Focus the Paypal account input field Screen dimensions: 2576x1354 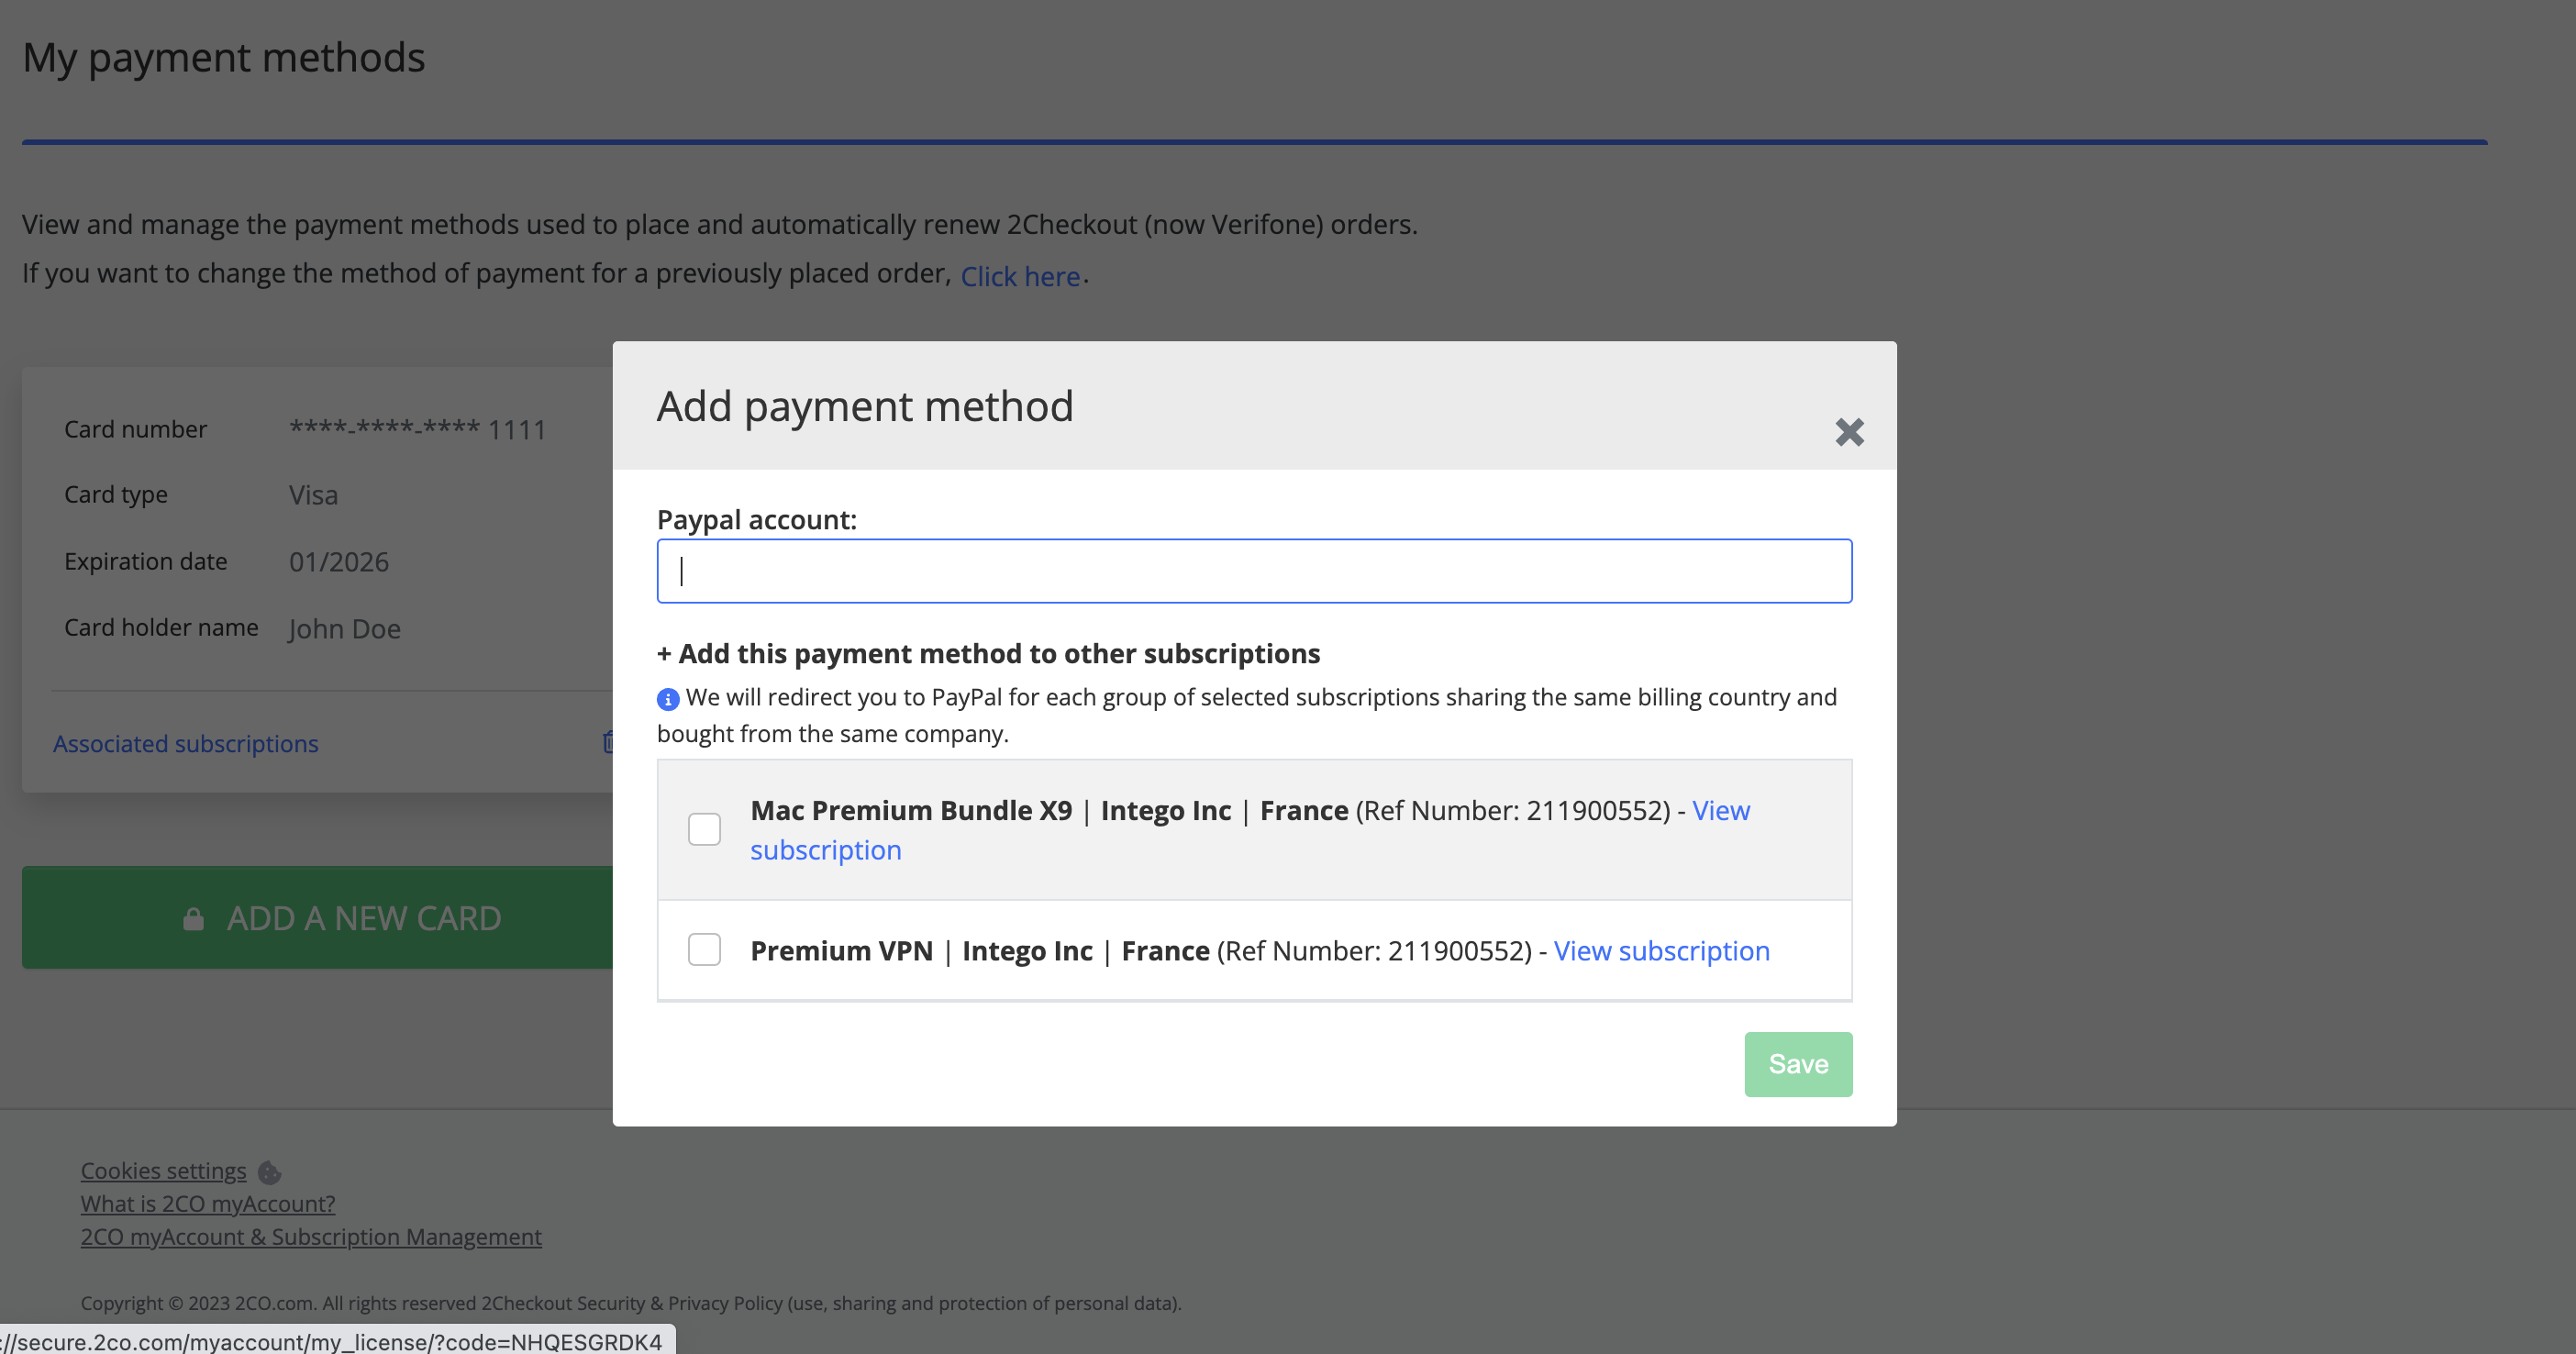coord(1254,571)
